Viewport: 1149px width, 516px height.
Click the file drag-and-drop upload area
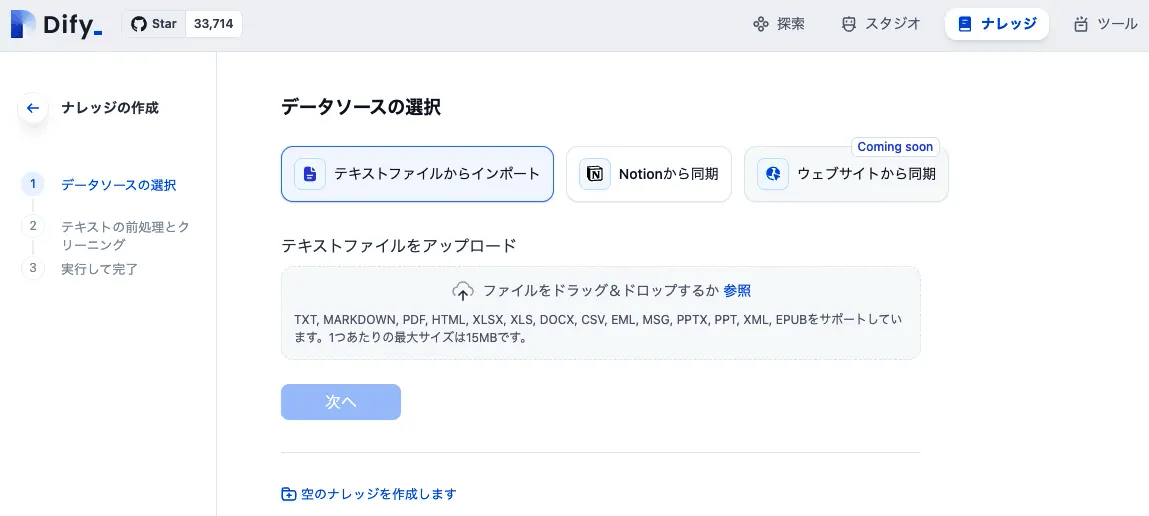[x=601, y=313]
